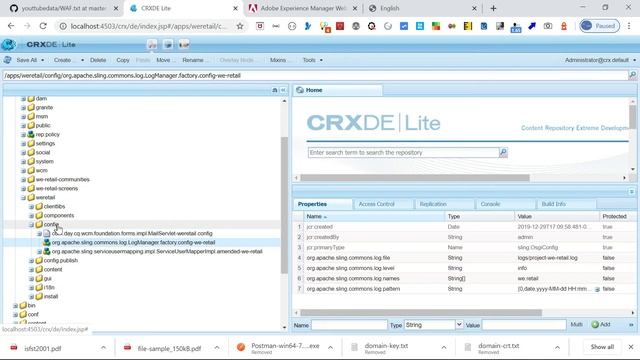Screen dimensions: 640x360
Task: Open isfst2001.pdf download options arrow
Action: (103, 347)
